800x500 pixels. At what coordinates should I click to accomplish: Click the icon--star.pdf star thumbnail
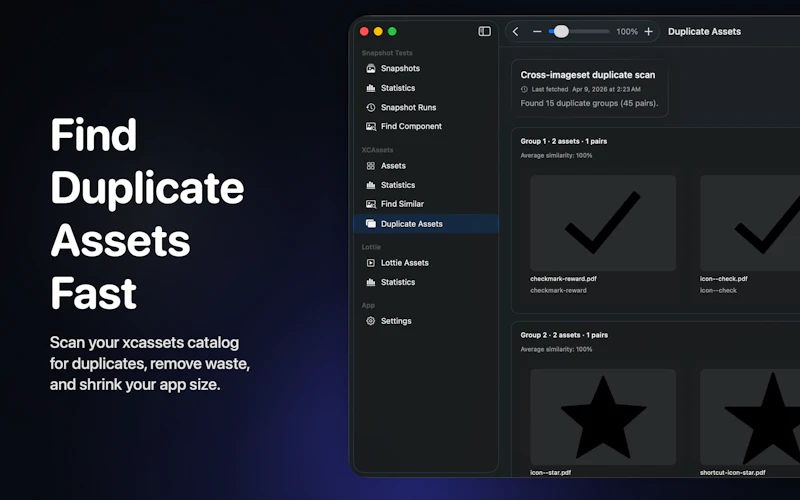pyautogui.click(x=603, y=417)
